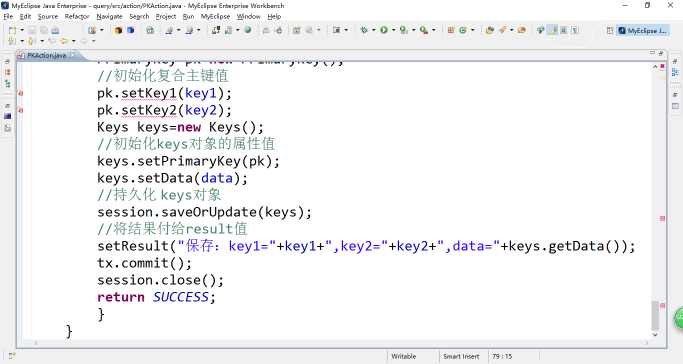This screenshot has height=364, width=683.
Task: Click the 79 : 15 cursor position
Action: tap(502, 356)
